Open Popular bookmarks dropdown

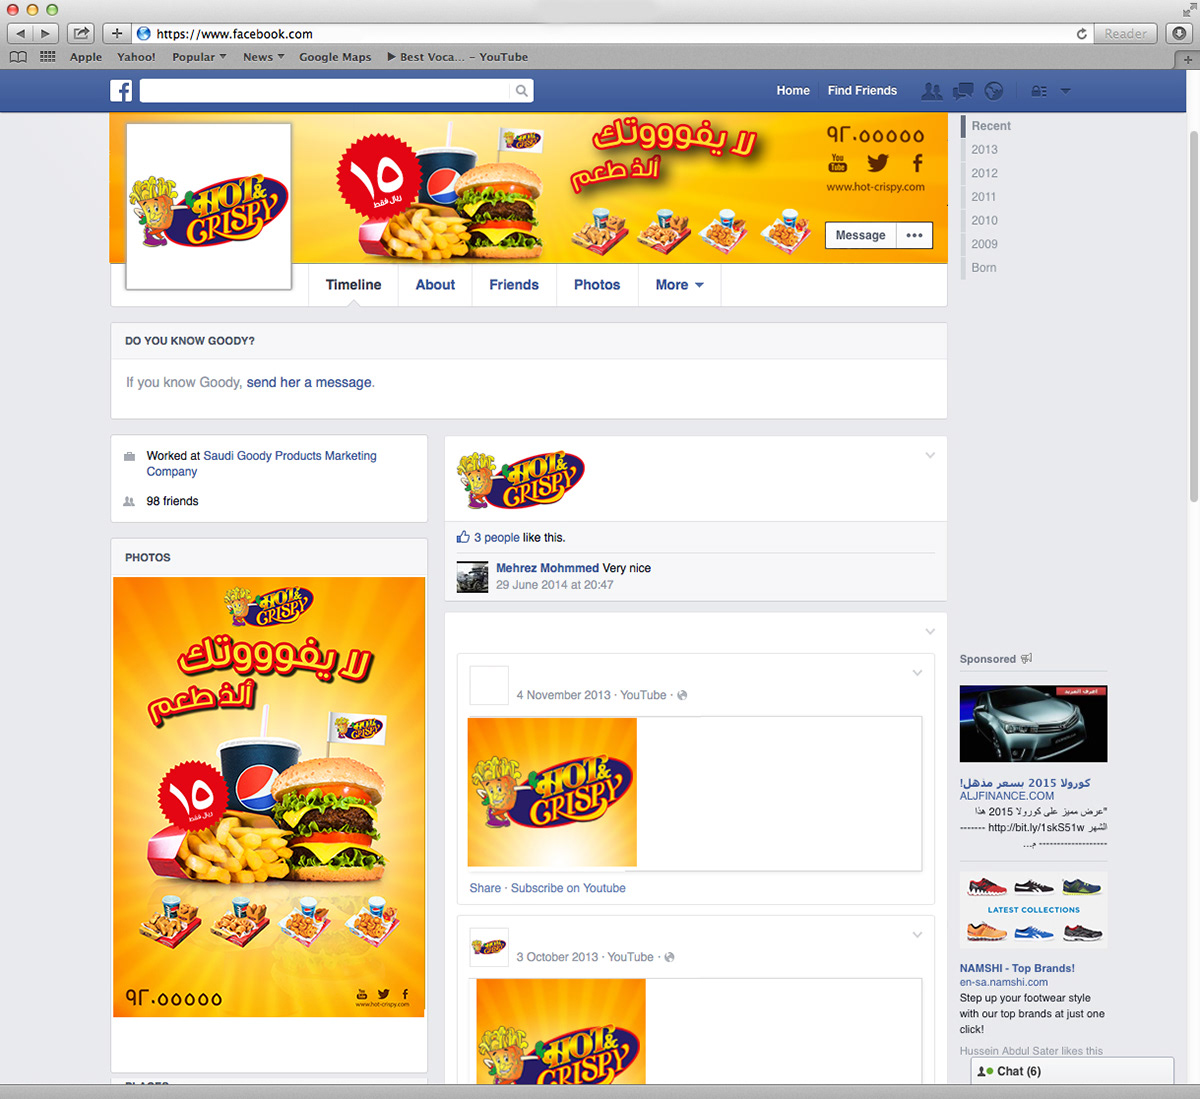(199, 57)
